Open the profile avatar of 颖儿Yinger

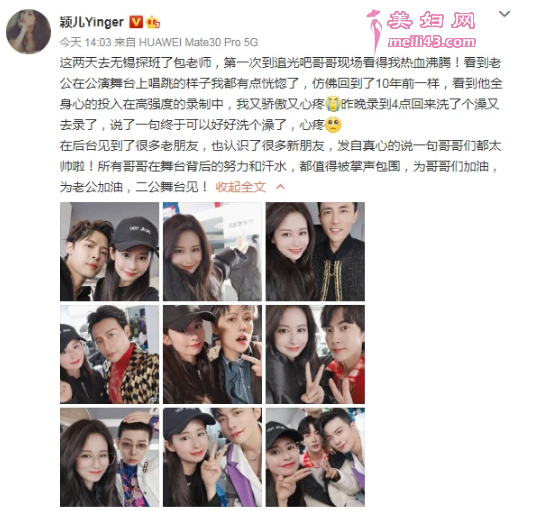coord(29,32)
